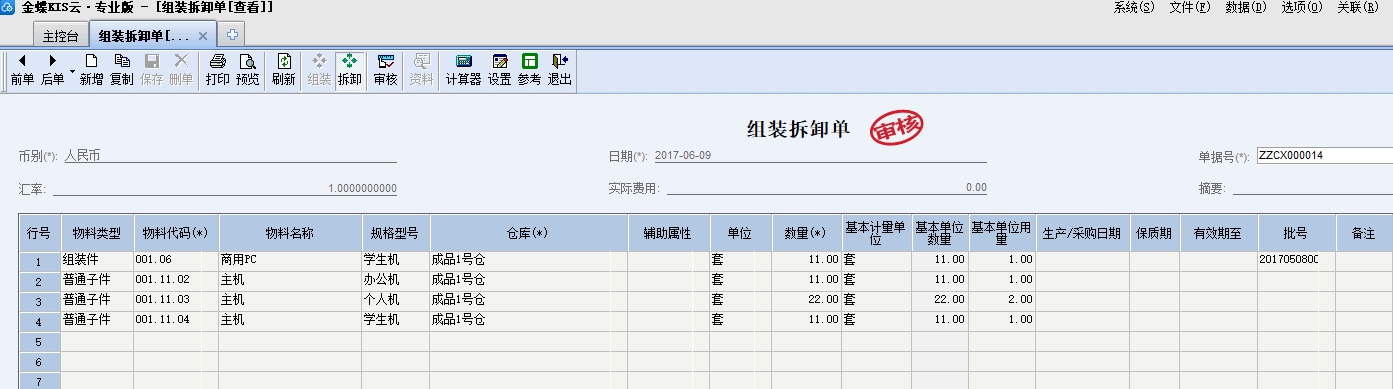Click the 辅助属性 column header
This screenshot has width=1393, height=389.
(x=668, y=233)
